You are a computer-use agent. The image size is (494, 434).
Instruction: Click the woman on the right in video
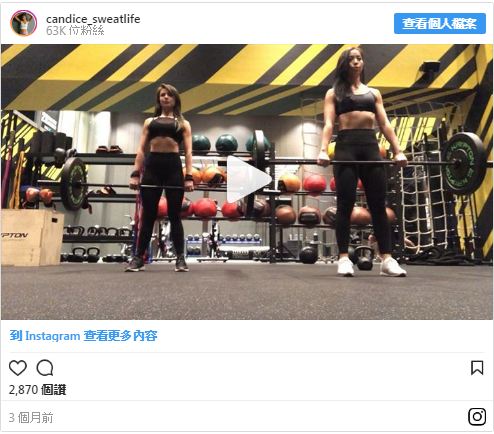tap(364, 162)
